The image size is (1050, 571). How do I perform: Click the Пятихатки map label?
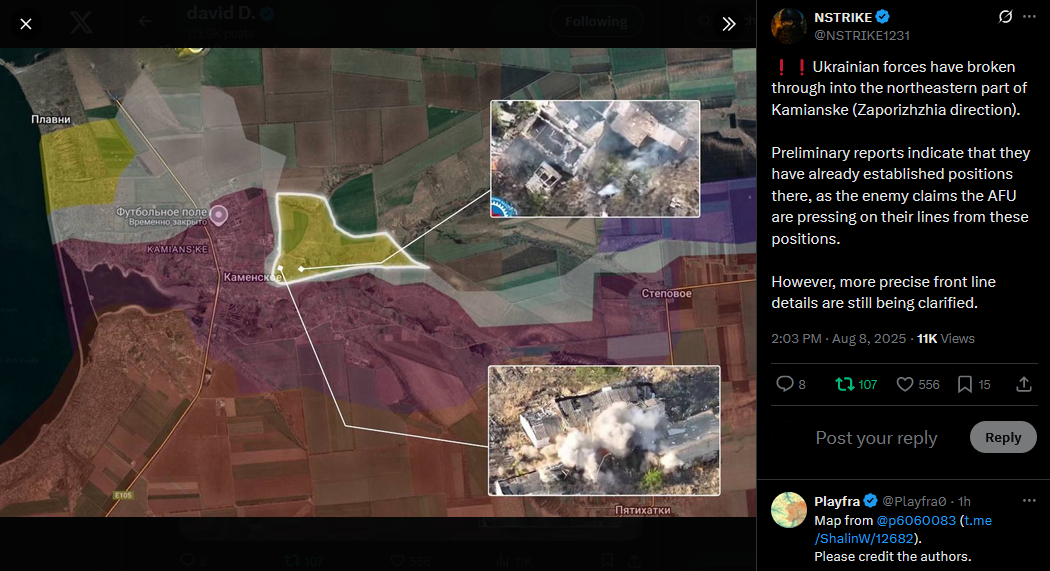point(643,510)
